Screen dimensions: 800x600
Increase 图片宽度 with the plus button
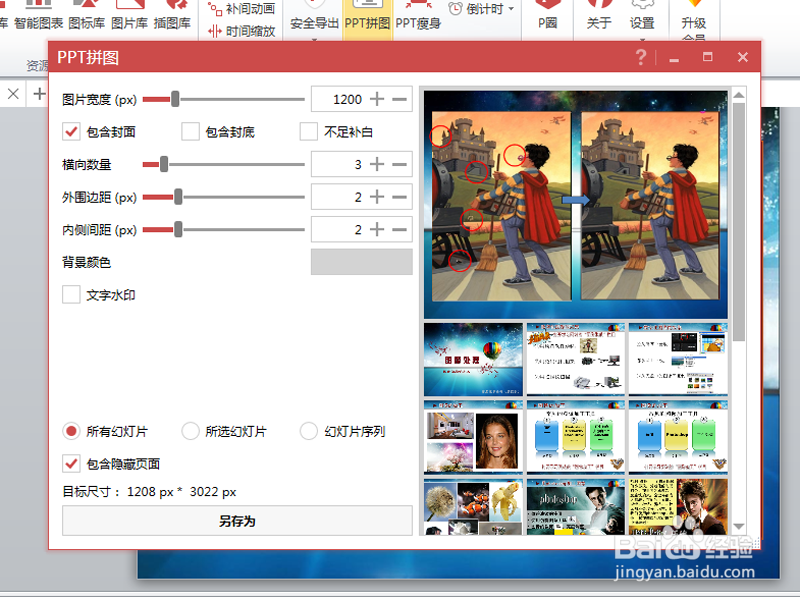click(377, 99)
